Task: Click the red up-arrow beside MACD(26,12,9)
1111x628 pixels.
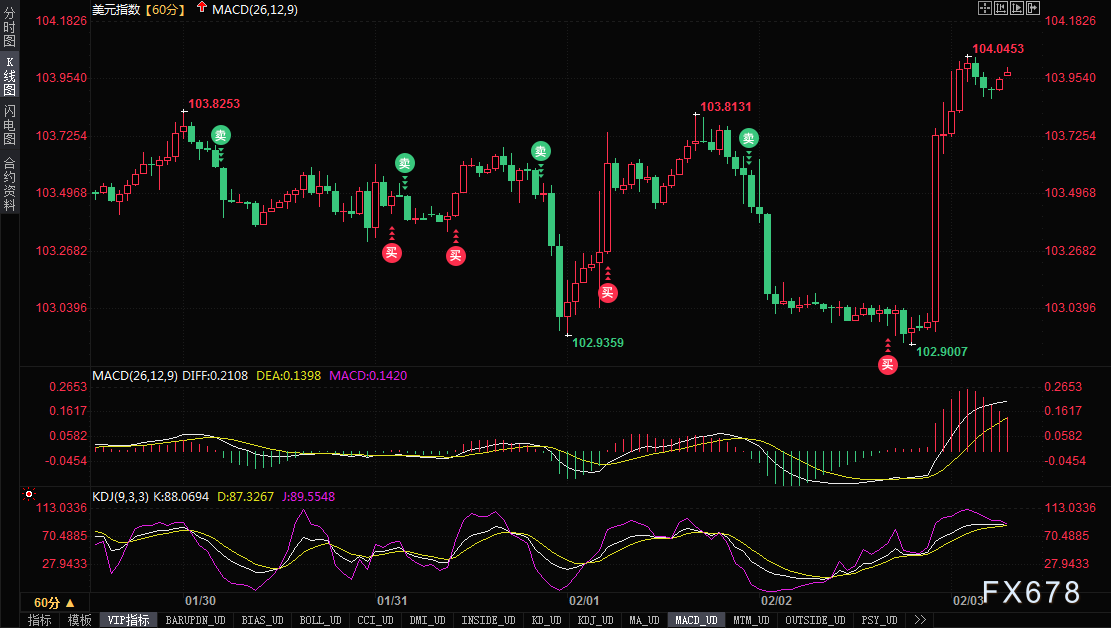Action: (x=202, y=8)
